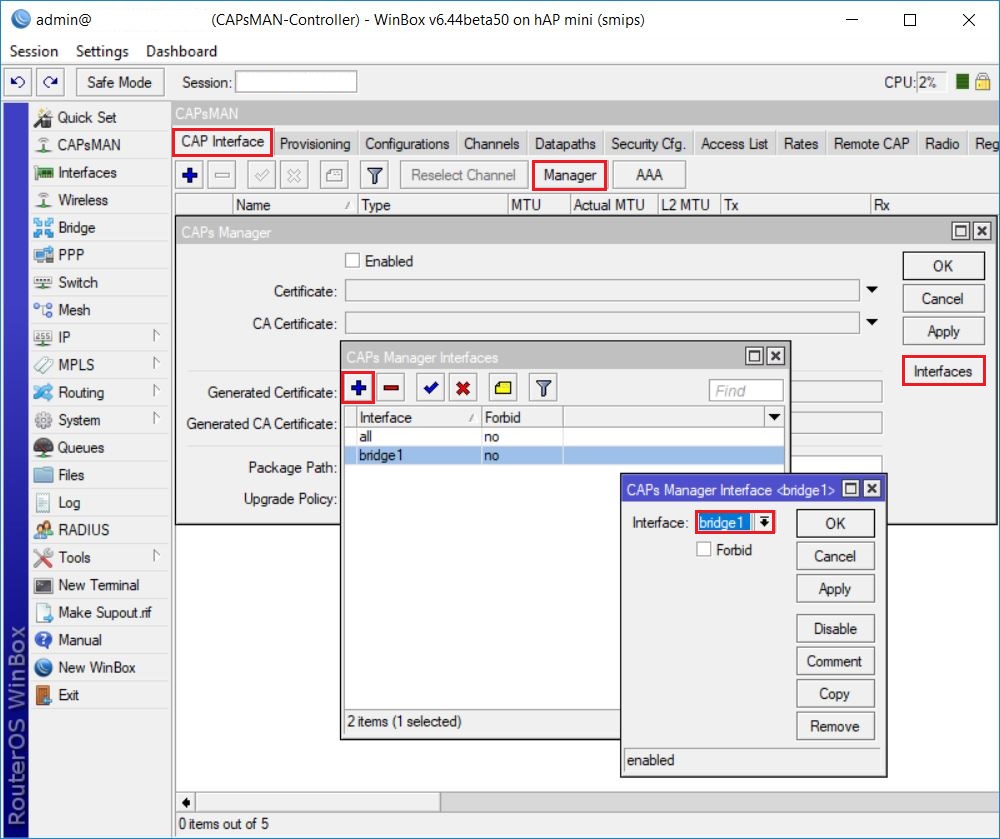This screenshot has height=839, width=1000.
Task: Click the Session input field
Action: [x=296, y=82]
